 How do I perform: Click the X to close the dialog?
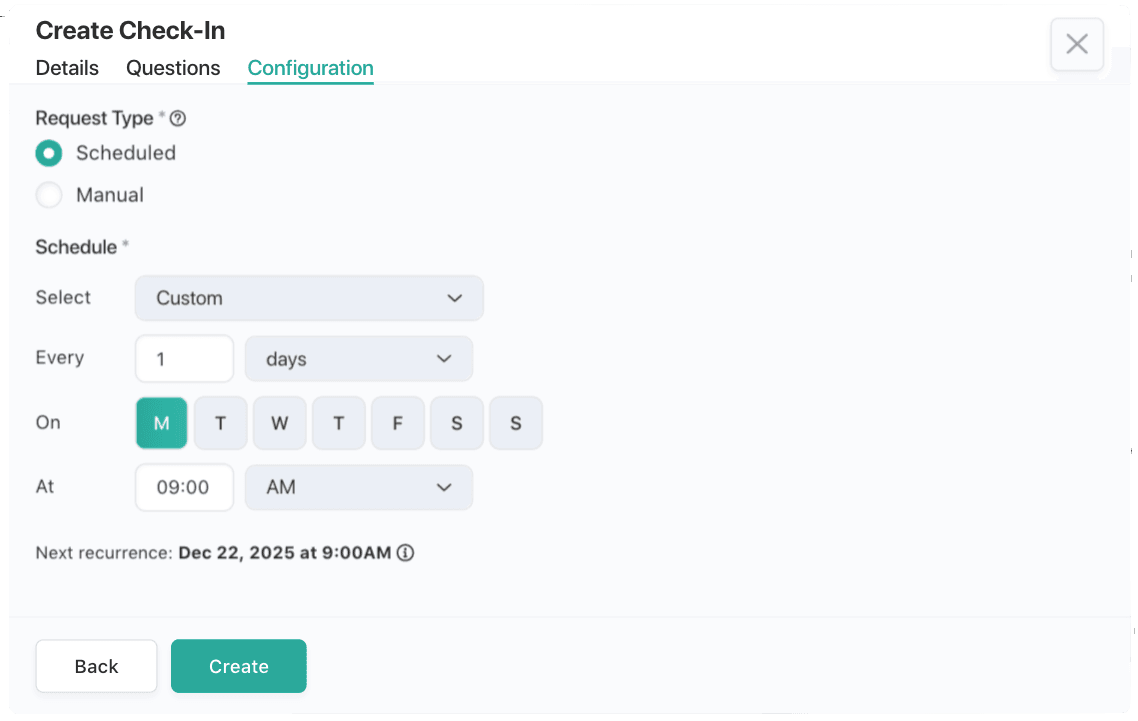(1077, 44)
